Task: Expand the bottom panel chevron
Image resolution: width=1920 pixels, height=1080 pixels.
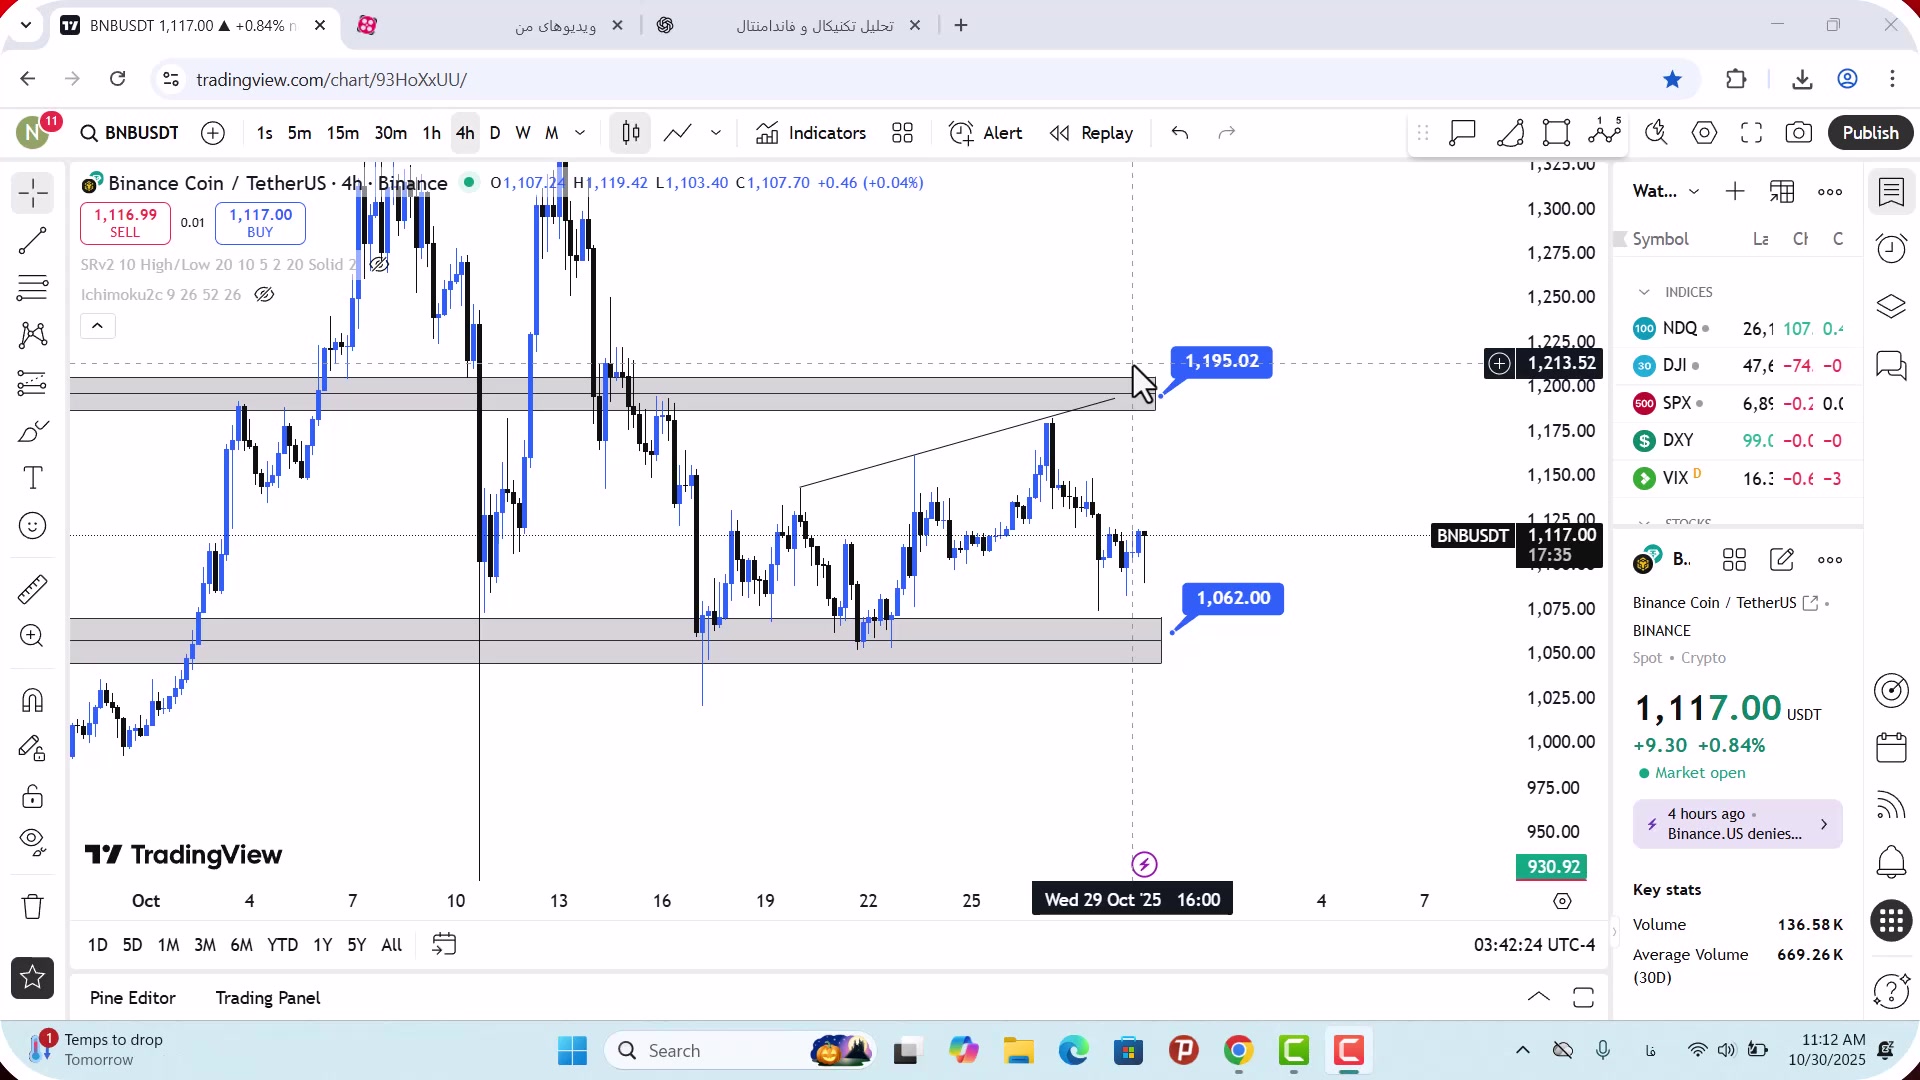Action: coord(1539,998)
